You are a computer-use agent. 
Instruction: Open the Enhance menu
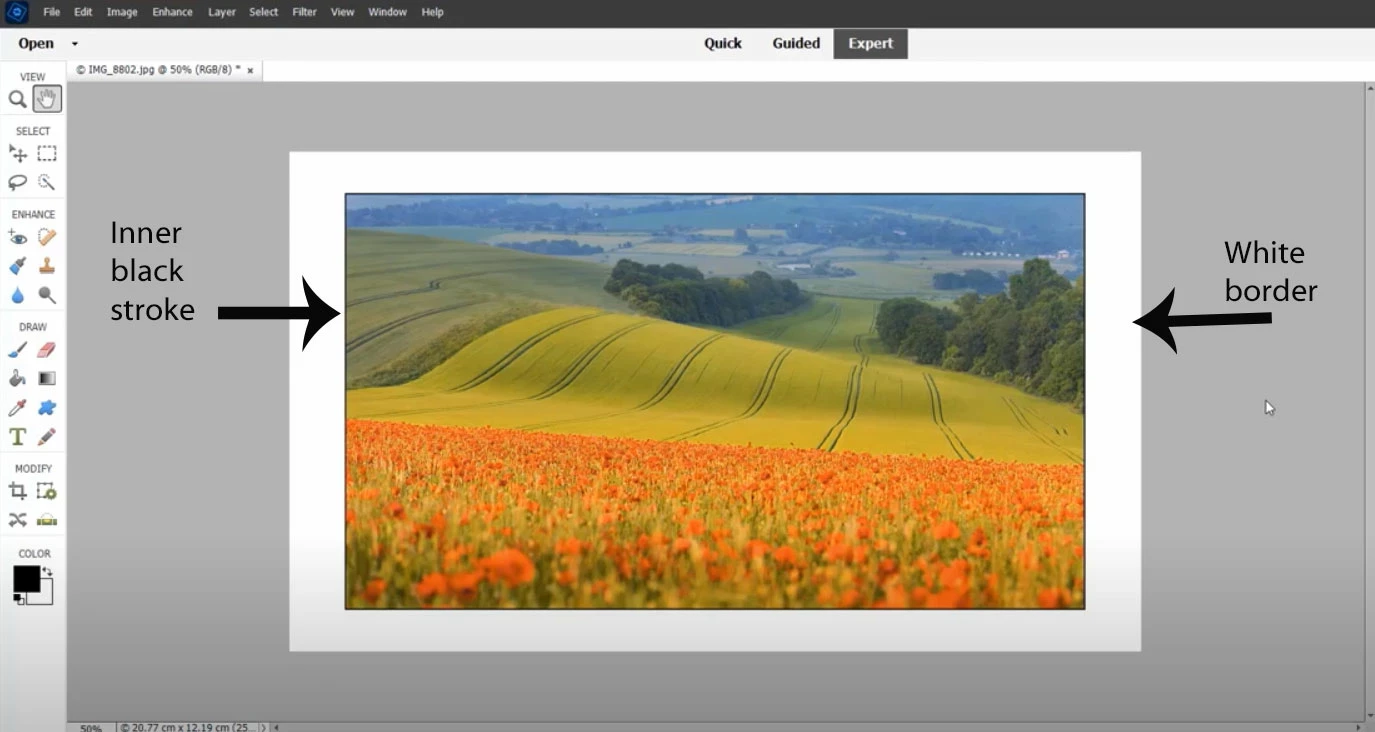[172, 12]
